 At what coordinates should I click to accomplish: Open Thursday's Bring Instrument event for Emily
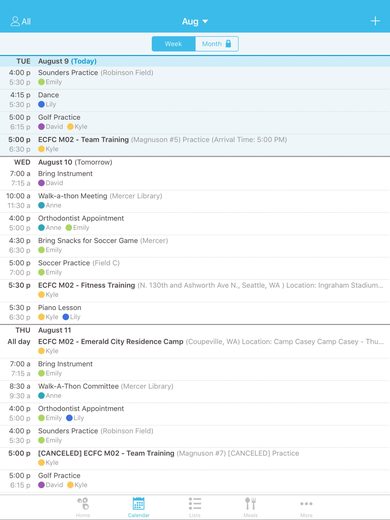coord(195,369)
